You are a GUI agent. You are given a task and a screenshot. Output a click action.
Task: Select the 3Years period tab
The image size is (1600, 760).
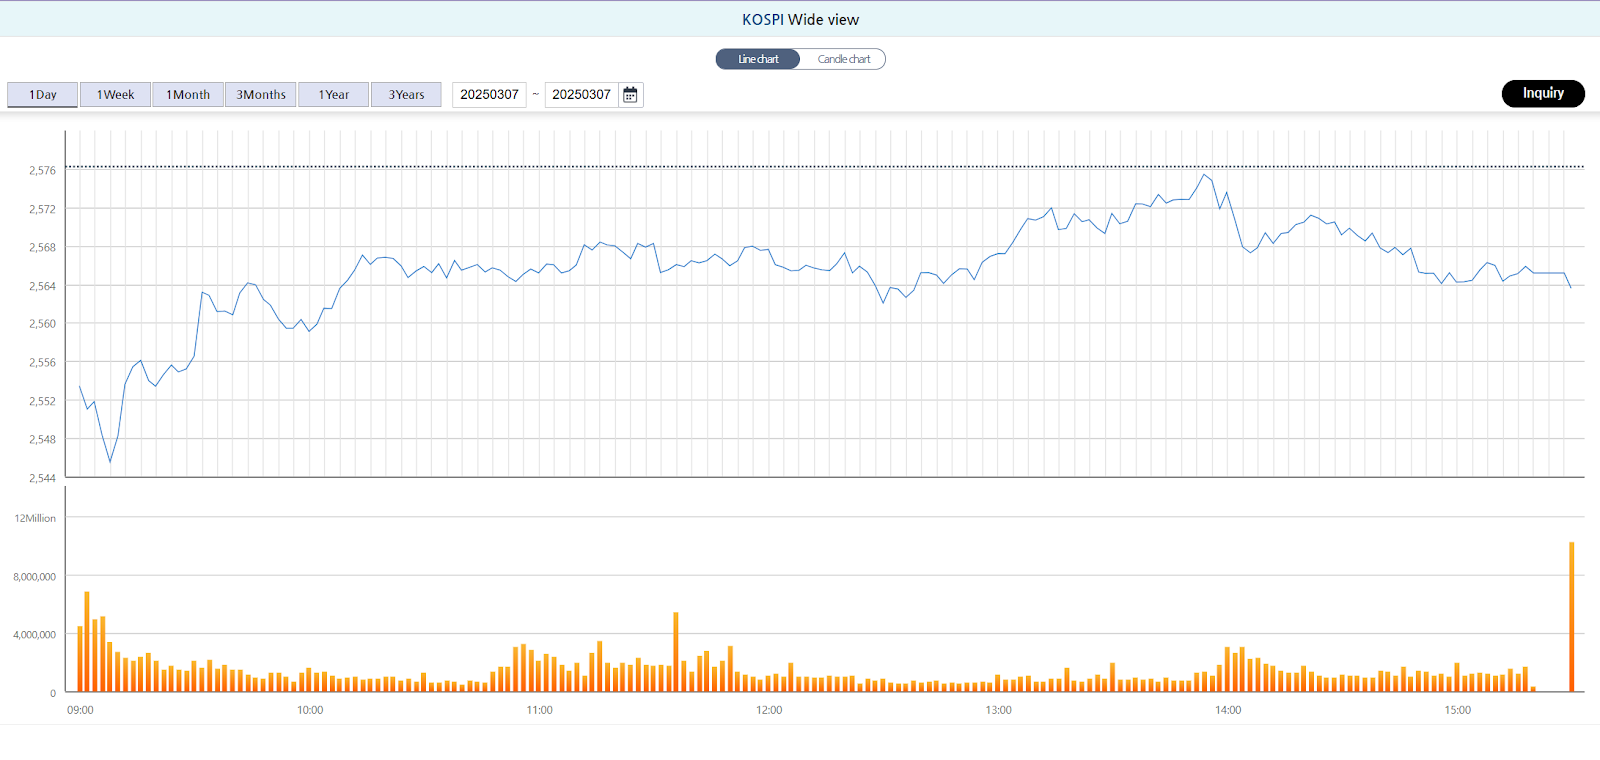coord(407,95)
